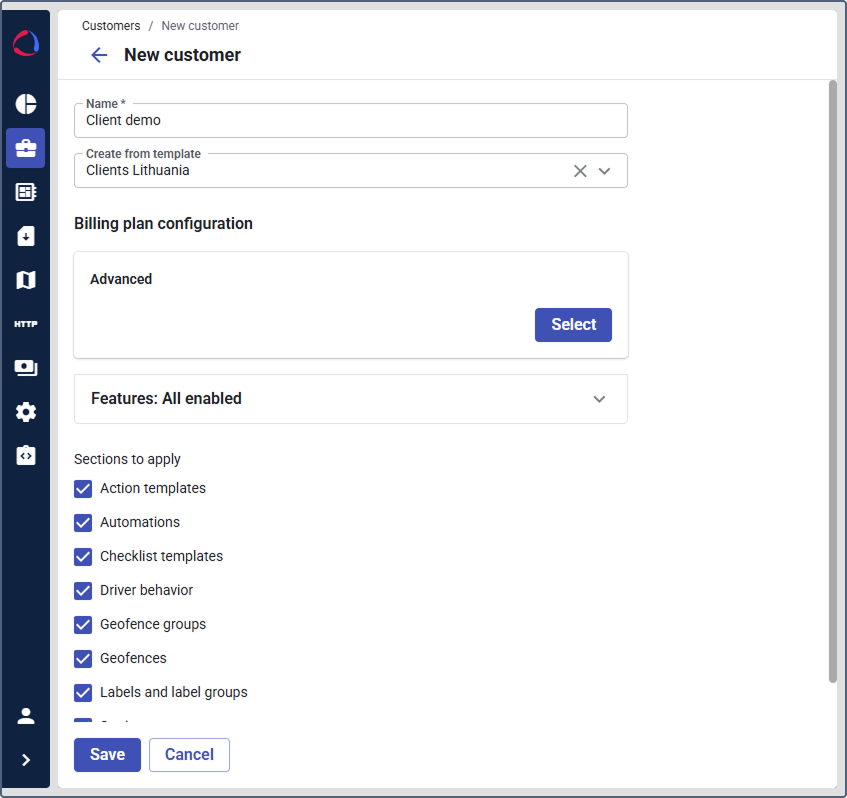Expand the sidebar with bottom chevron

(x=26, y=760)
